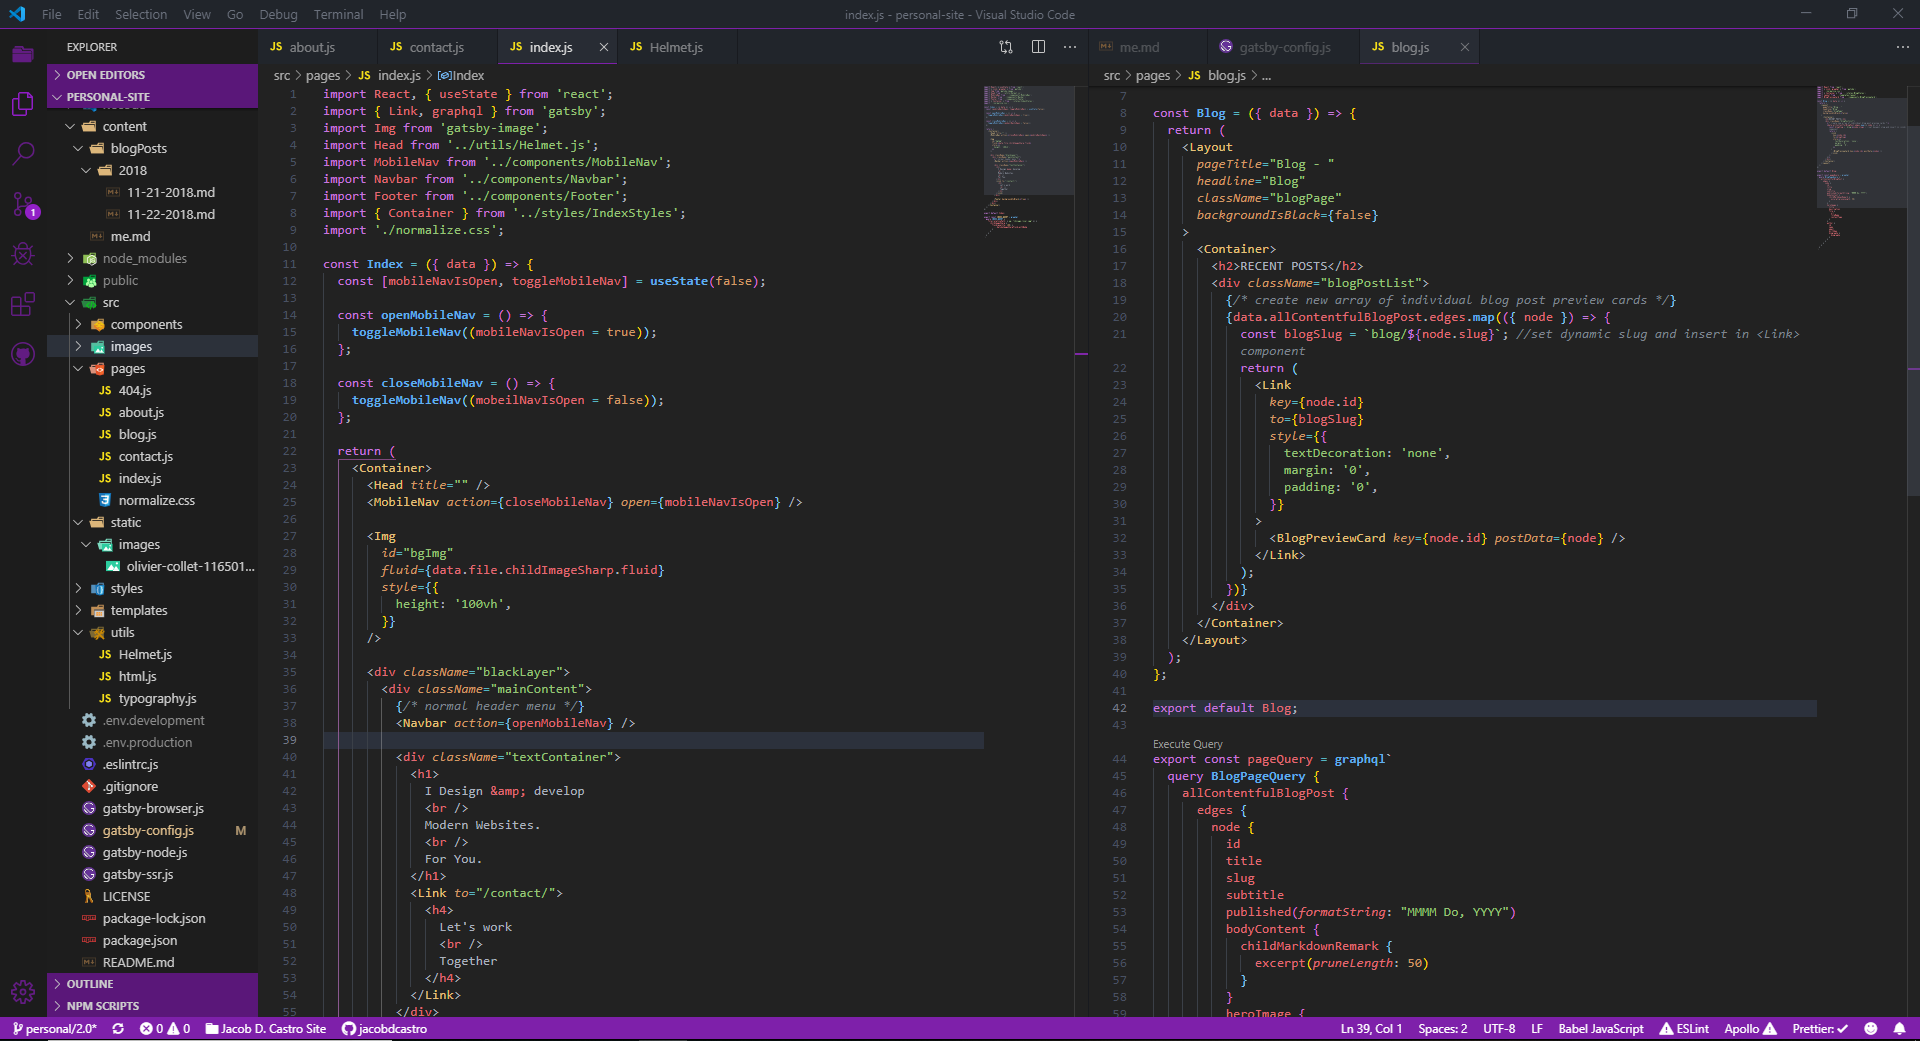Click the GitHub icon in activity bar
1920x1041 pixels.
point(23,354)
